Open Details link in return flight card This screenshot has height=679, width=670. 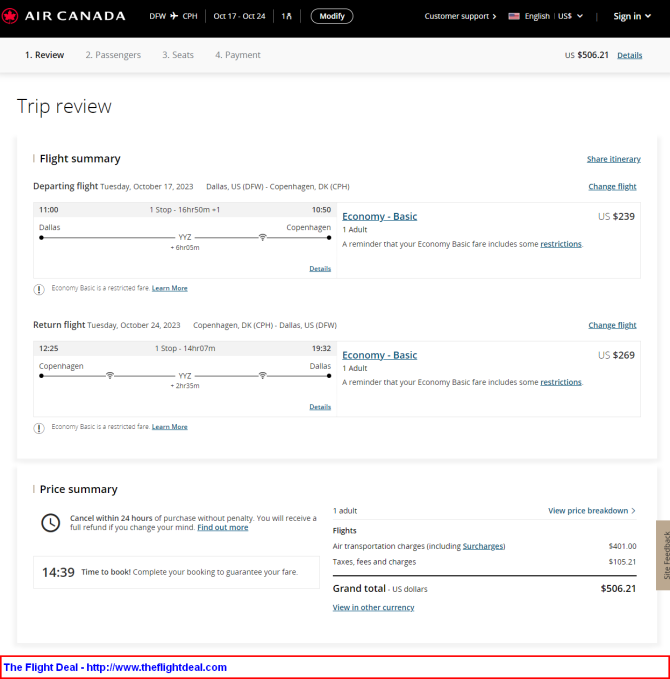click(x=320, y=407)
